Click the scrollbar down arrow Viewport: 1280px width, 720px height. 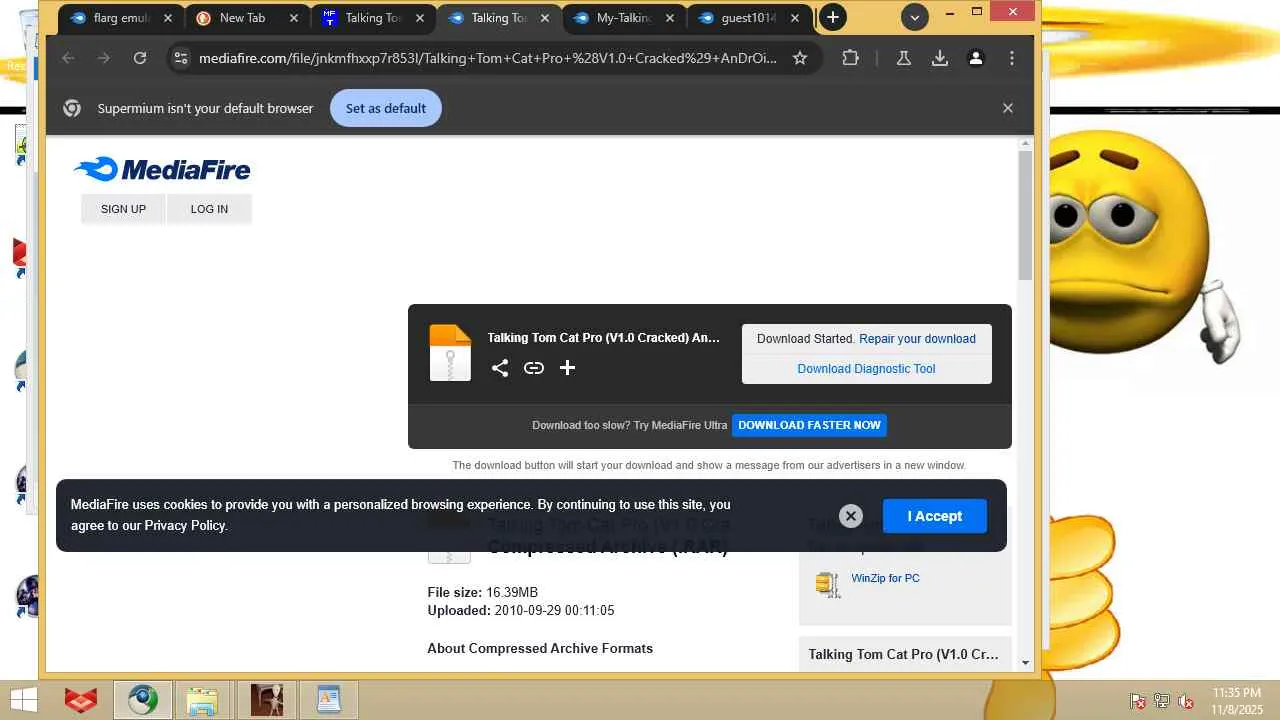click(x=1025, y=663)
